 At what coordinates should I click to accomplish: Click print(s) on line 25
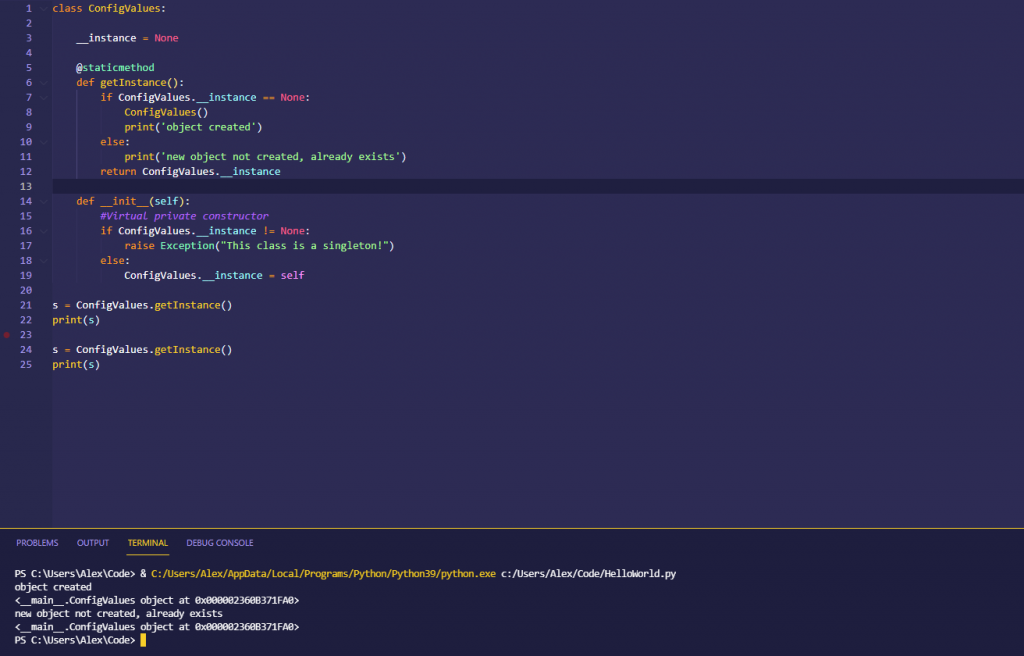[x=76, y=364]
